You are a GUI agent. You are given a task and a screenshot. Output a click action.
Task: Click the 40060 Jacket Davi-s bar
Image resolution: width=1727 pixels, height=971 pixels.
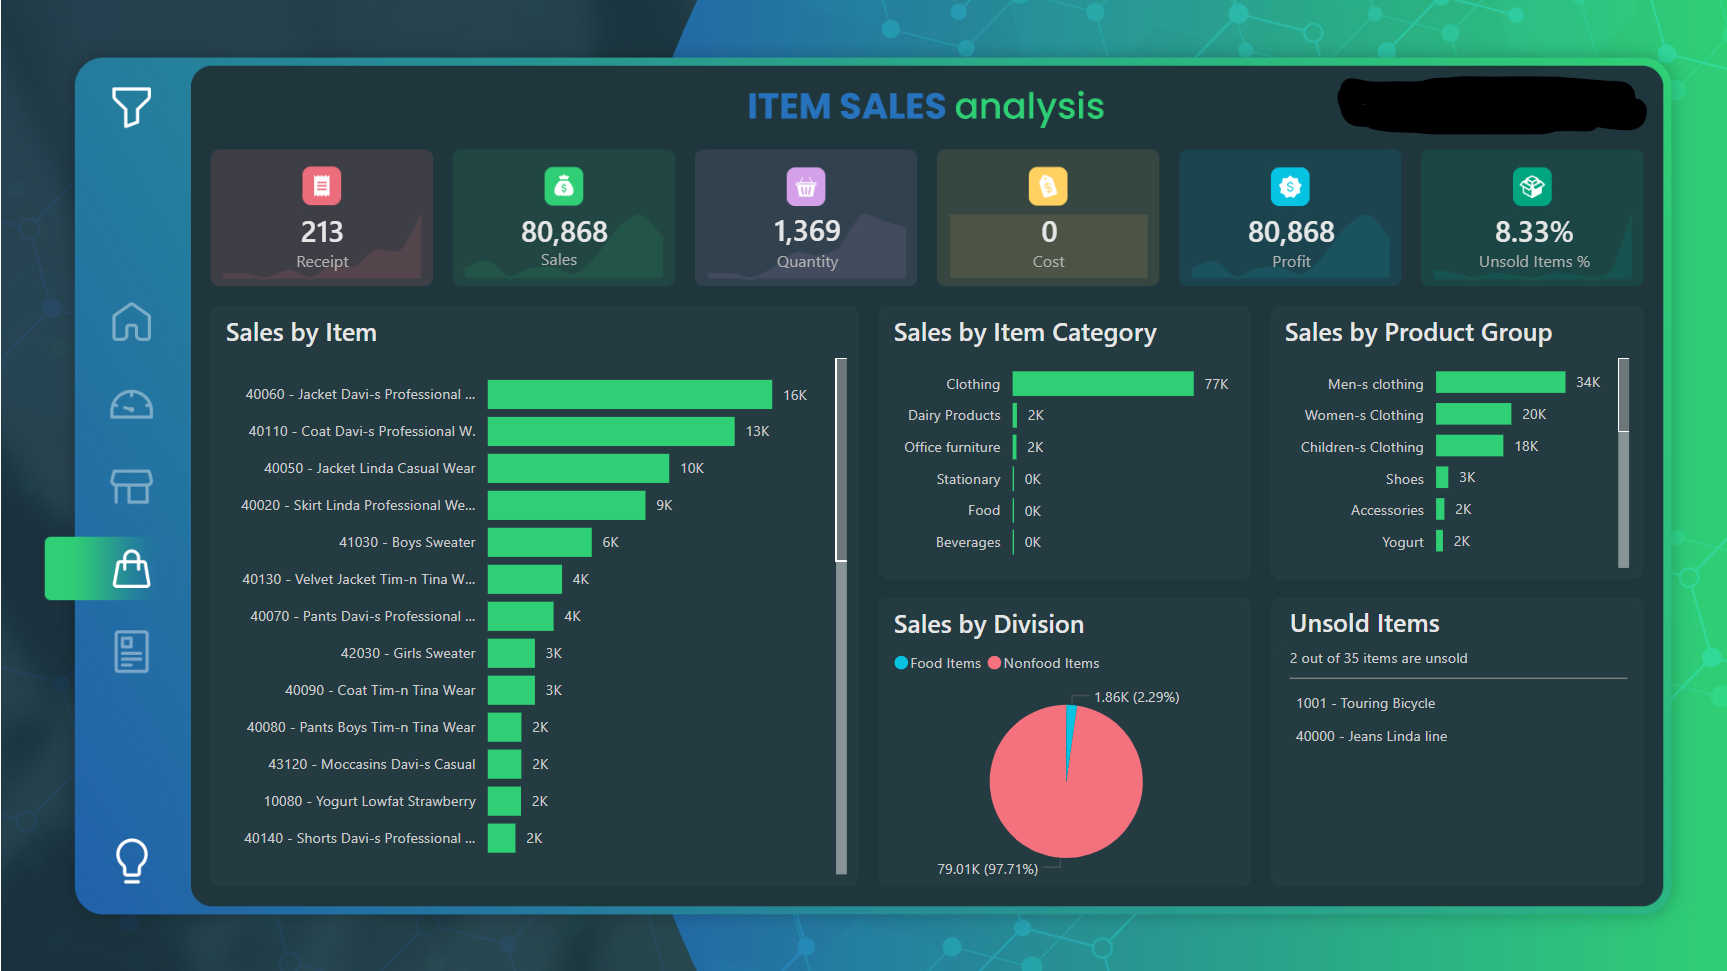629,395
